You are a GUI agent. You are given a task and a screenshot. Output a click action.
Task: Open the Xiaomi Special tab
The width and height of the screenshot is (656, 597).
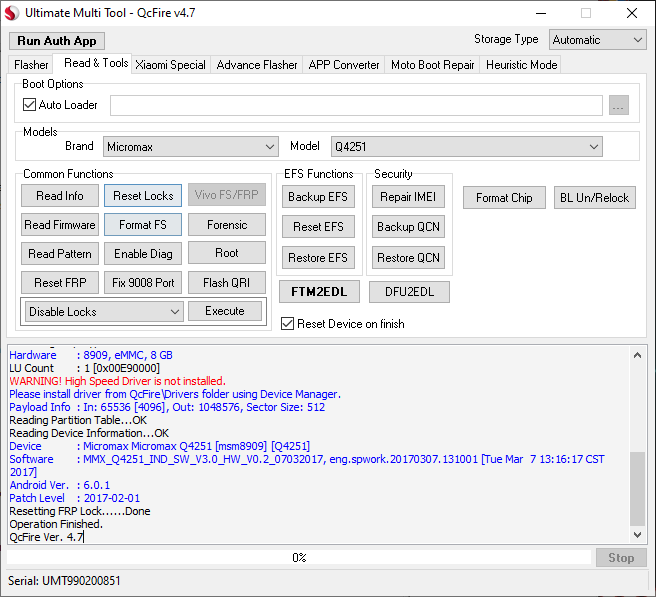pyautogui.click(x=171, y=65)
